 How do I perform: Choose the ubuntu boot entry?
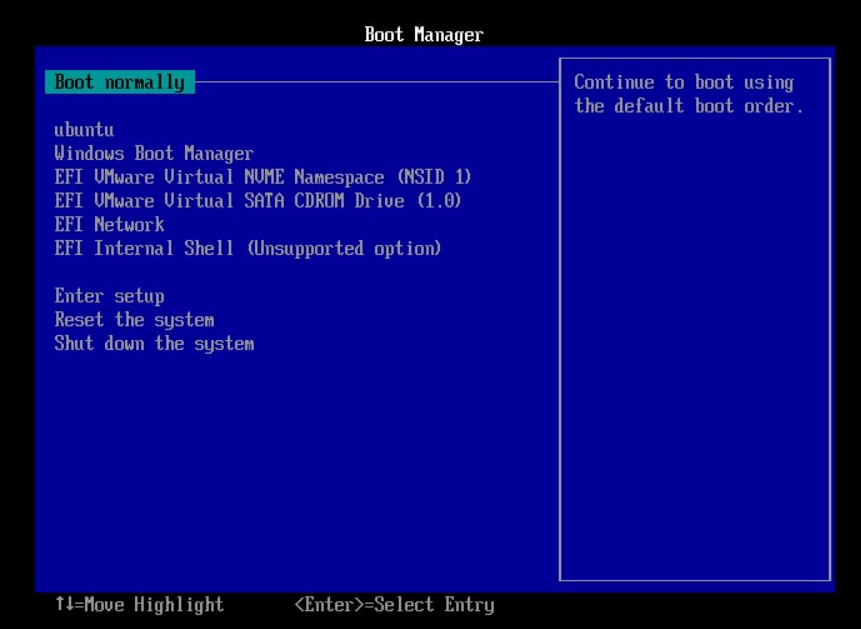84,130
